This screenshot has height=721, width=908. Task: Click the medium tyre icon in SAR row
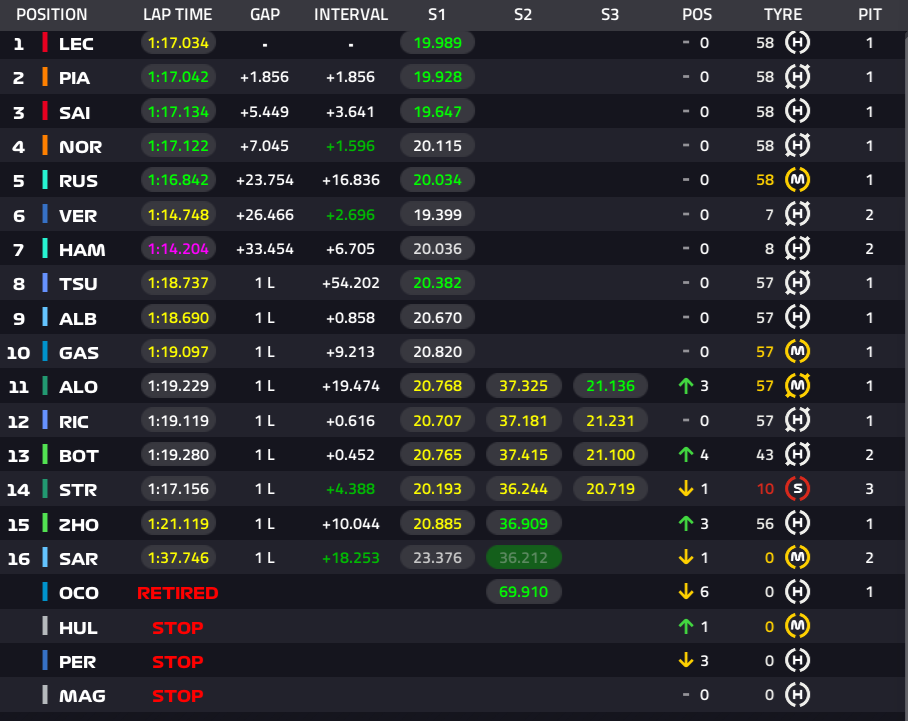797,558
